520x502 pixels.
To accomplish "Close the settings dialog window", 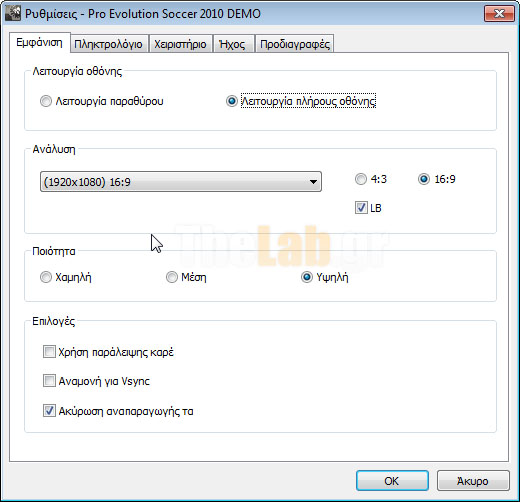I will coord(499,14).
